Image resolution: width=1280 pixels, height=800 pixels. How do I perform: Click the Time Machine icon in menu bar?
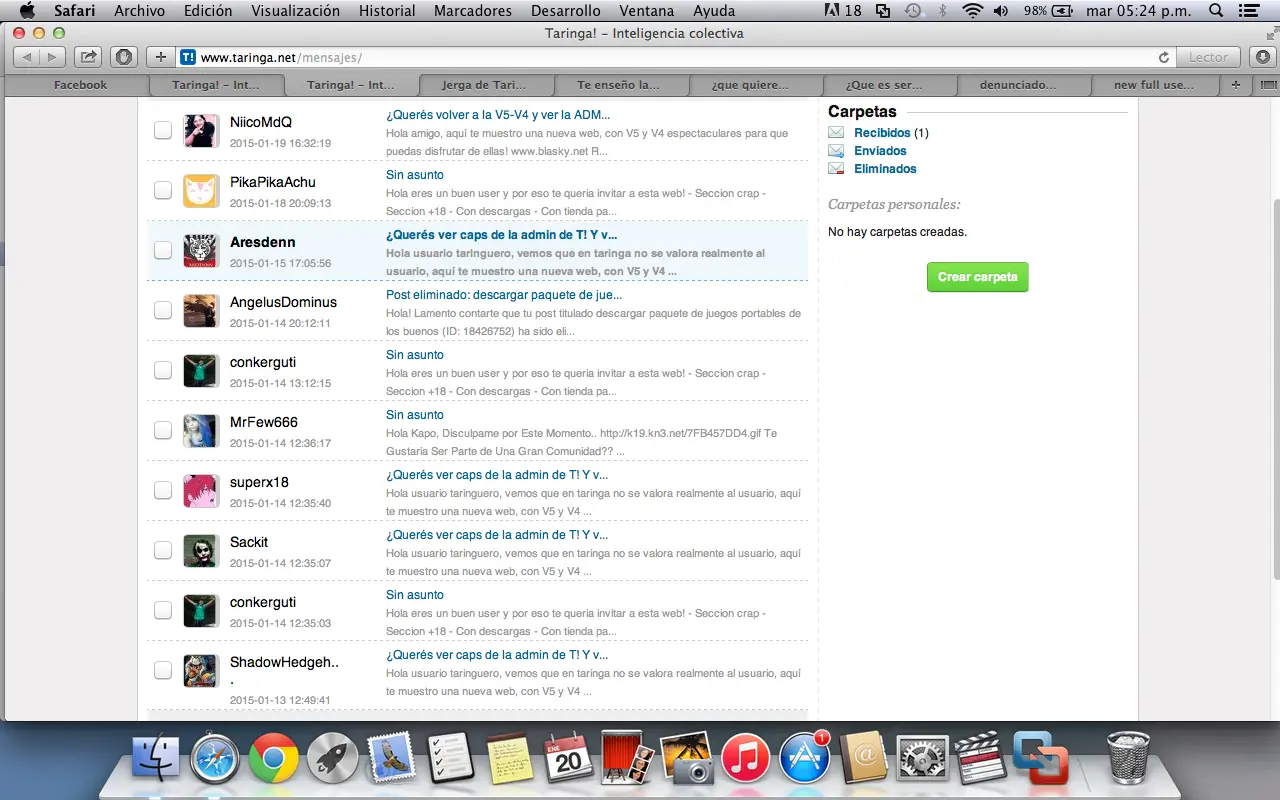coord(913,11)
